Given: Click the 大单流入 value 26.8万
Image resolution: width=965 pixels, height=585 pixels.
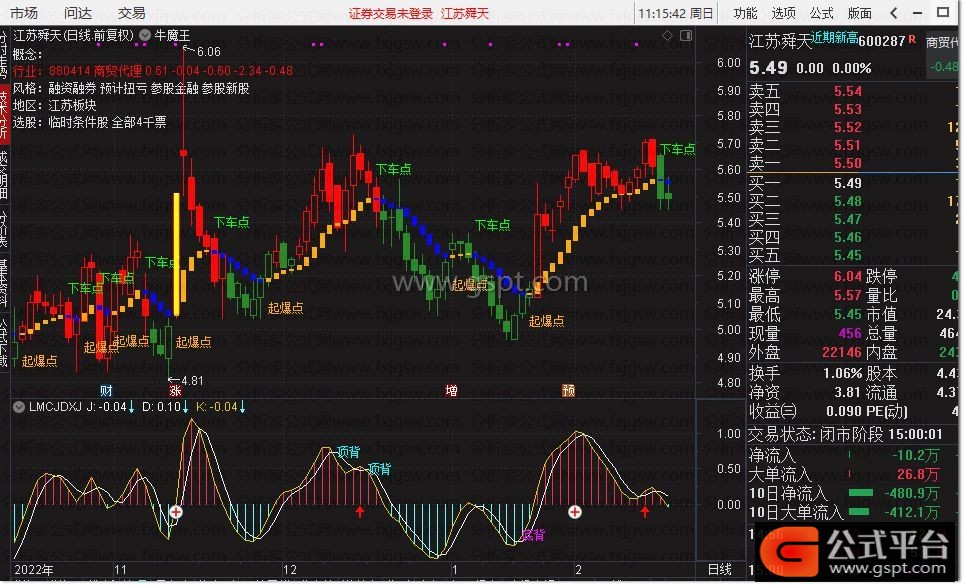Looking at the screenshot, I should point(918,474).
